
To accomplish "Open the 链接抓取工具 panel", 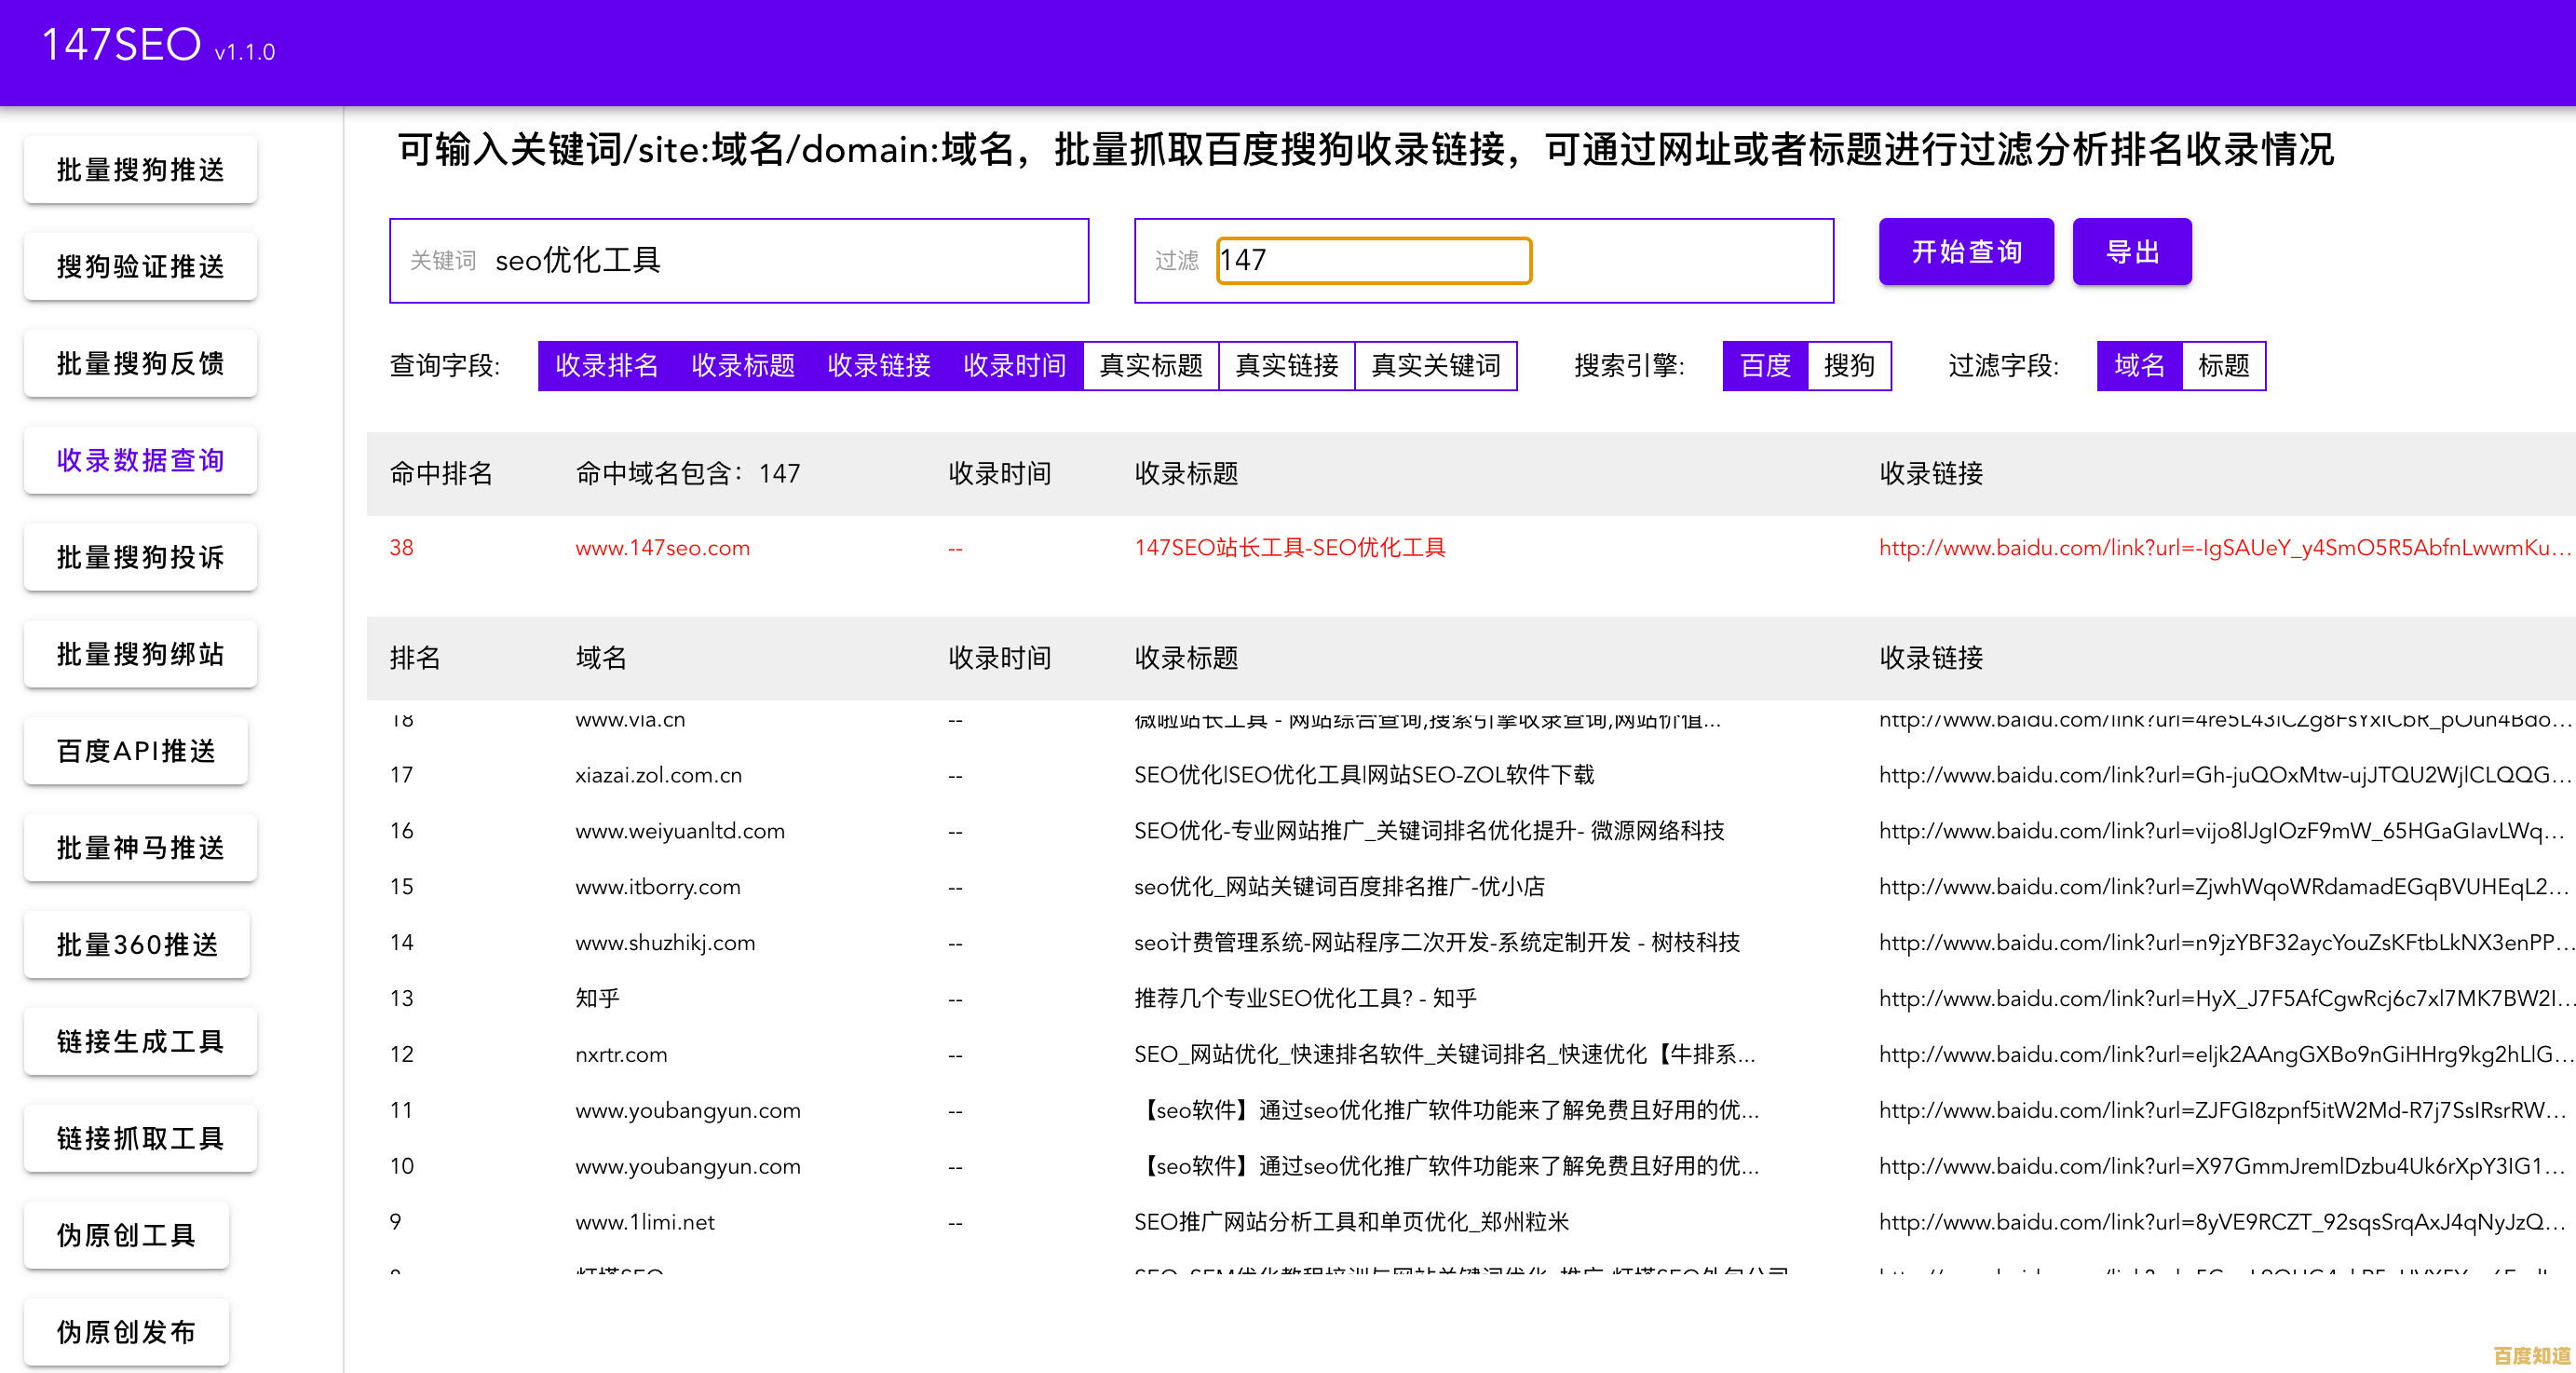I will pos(139,1138).
